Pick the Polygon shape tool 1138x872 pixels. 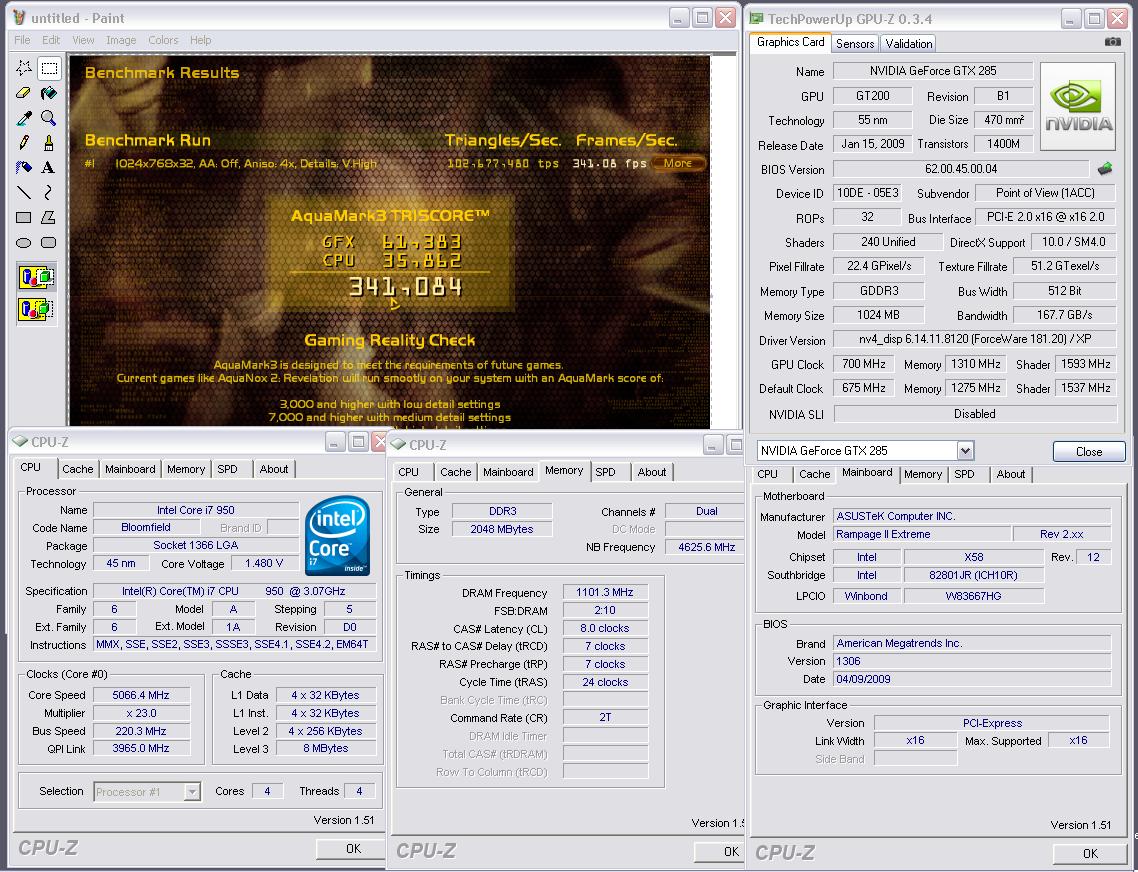point(49,217)
